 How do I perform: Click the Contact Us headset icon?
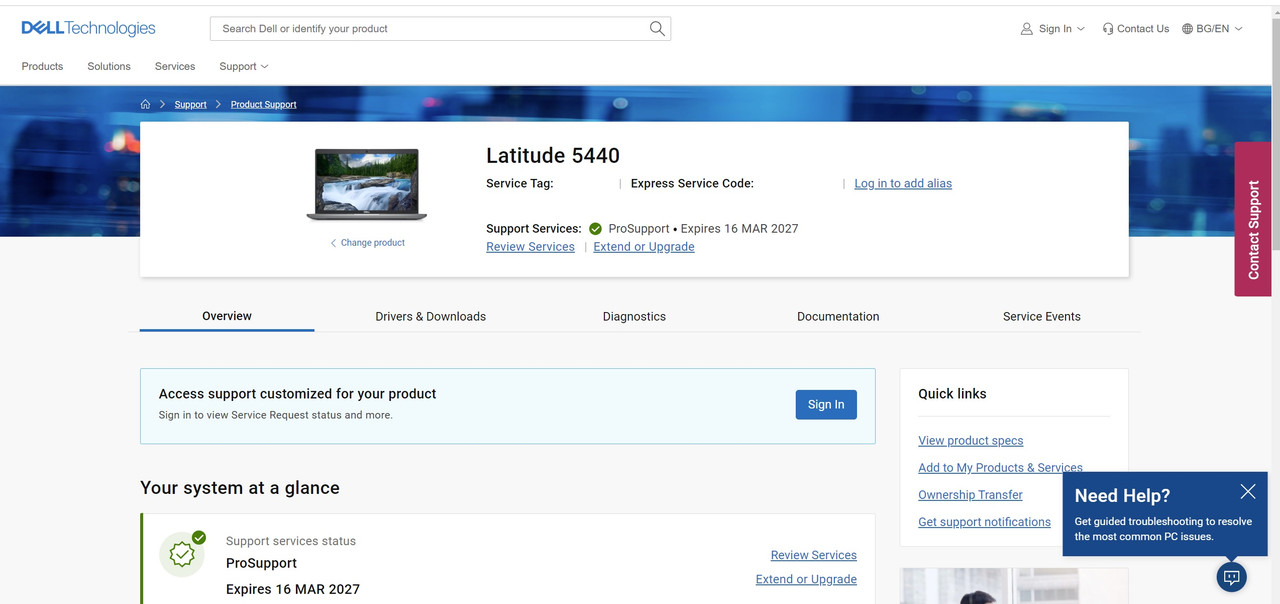click(1108, 29)
